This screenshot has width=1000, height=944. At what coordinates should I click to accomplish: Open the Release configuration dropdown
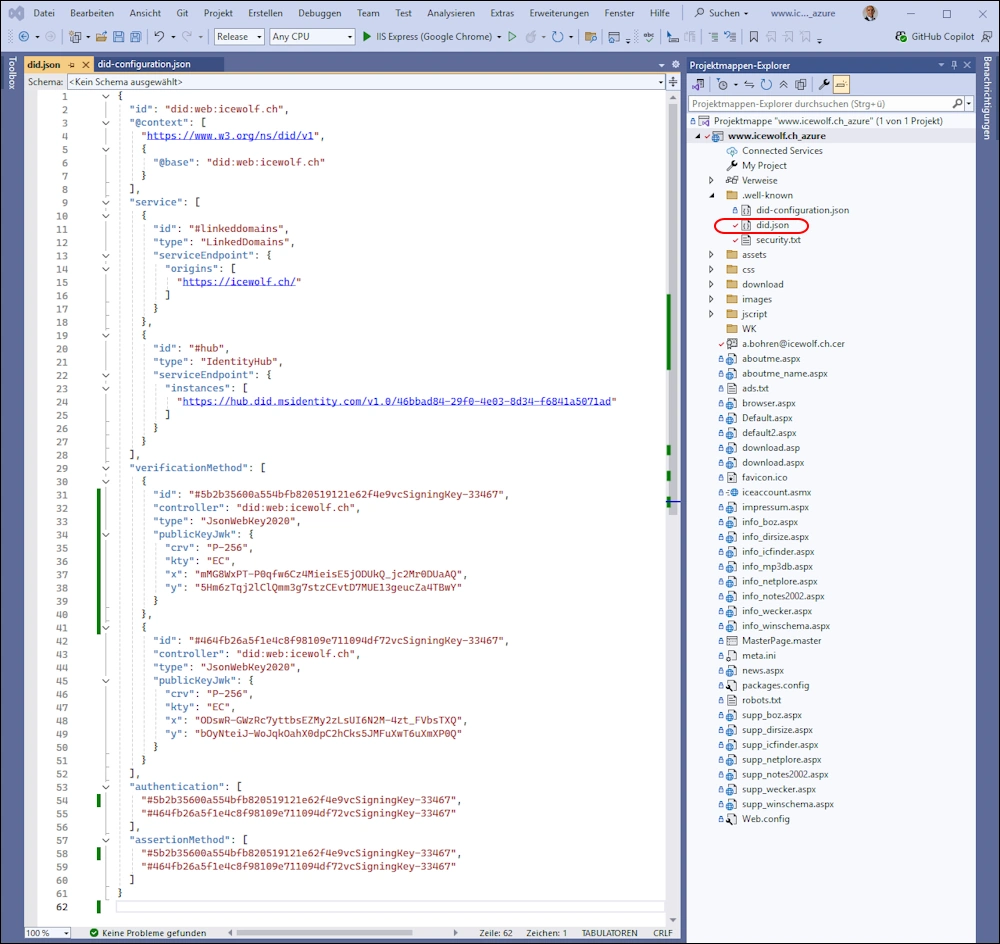pyautogui.click(x=238, y=37)
